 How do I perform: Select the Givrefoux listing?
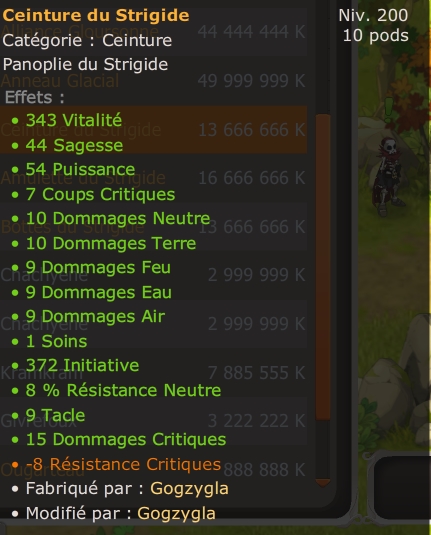153,421
